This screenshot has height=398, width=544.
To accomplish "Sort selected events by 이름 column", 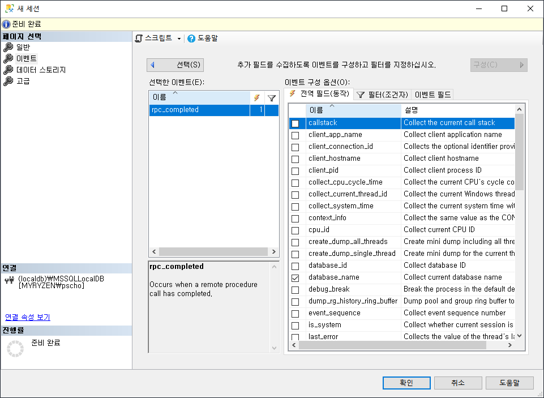I will (199, 98).
